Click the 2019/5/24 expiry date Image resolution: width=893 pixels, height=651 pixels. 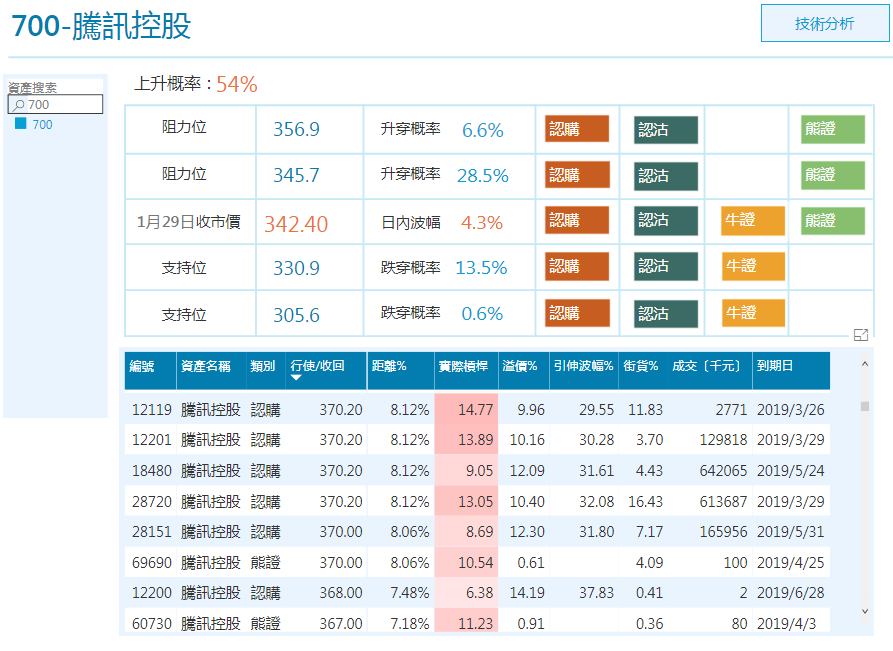790,471
